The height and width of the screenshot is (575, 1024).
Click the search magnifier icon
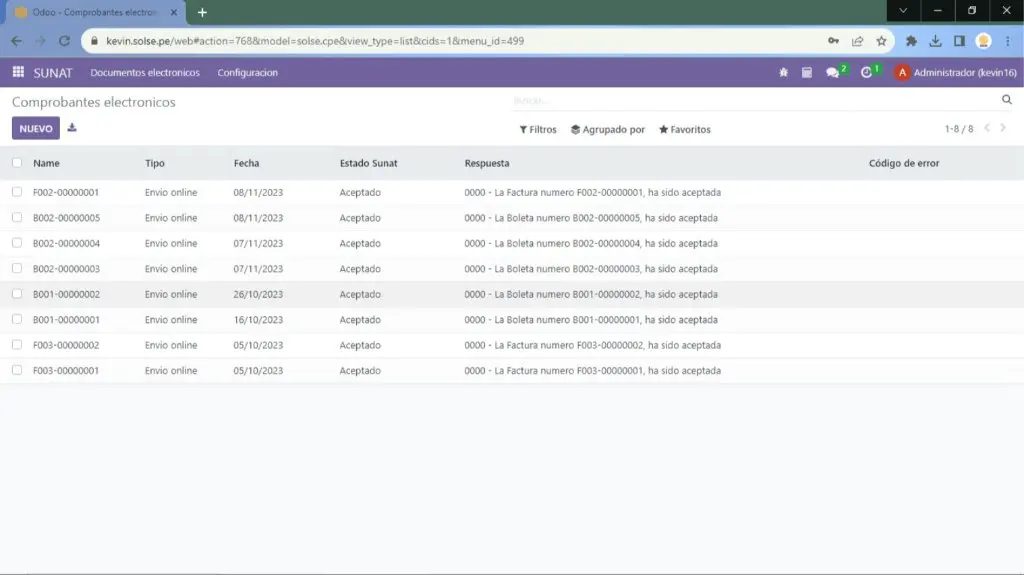pos(1007,100)
